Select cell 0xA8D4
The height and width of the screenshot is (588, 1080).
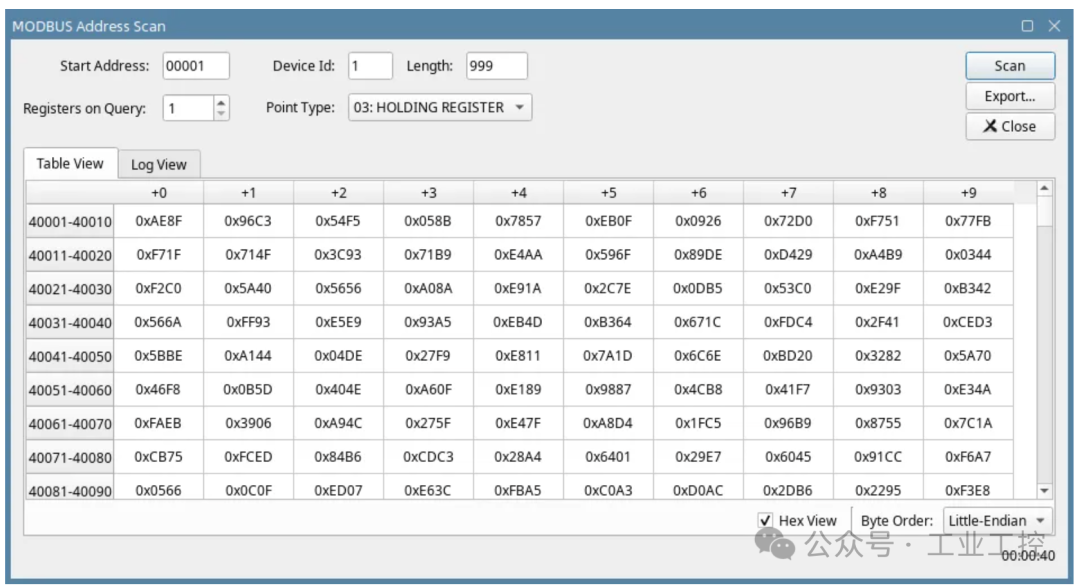click(609, 423)
